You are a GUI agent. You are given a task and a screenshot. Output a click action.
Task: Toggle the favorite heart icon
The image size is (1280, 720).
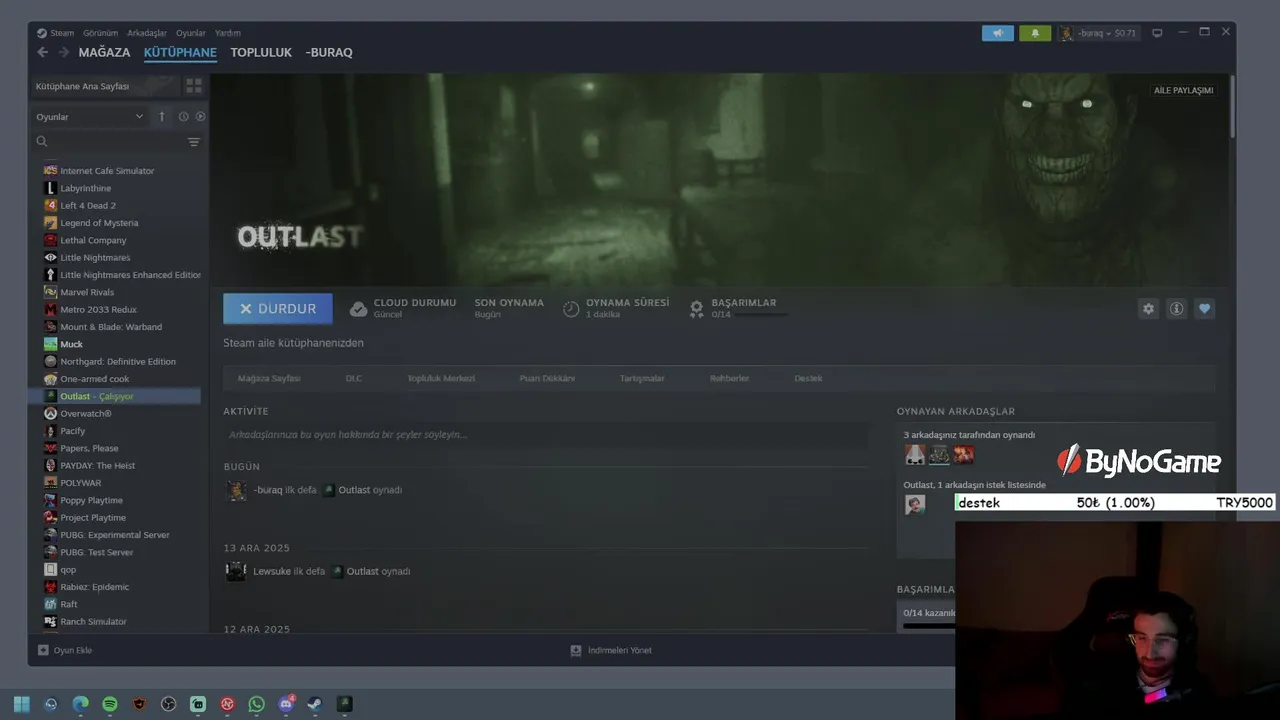[x=1204, y=309]
